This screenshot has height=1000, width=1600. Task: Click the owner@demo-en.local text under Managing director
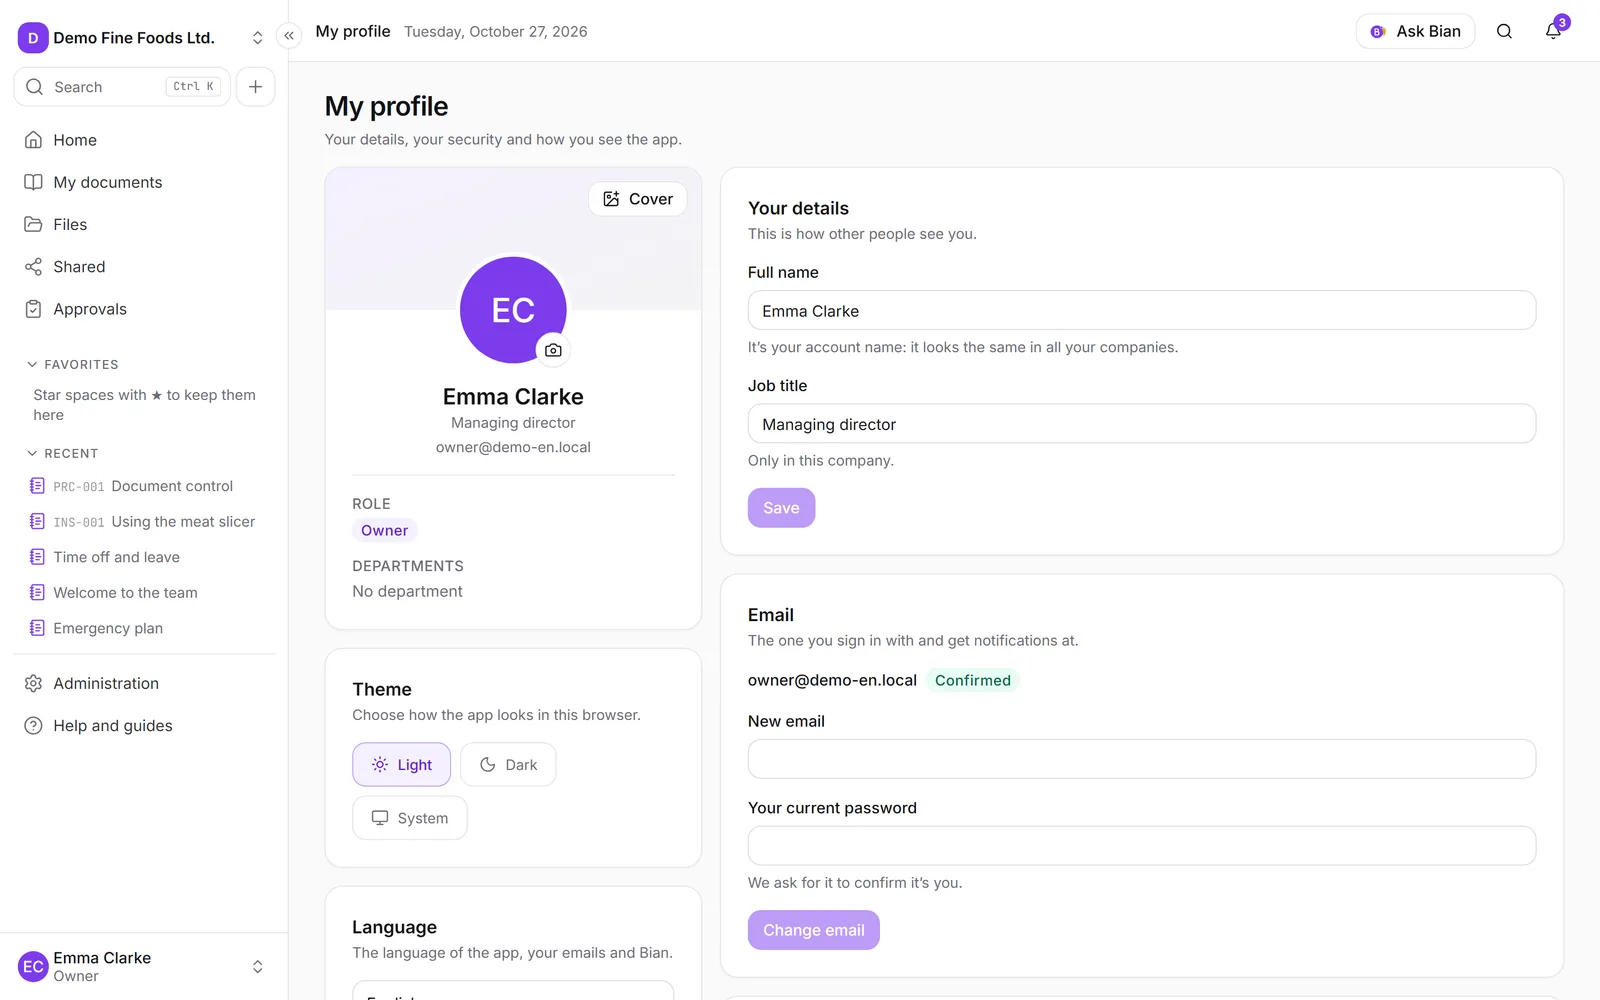tap(513, 447)
